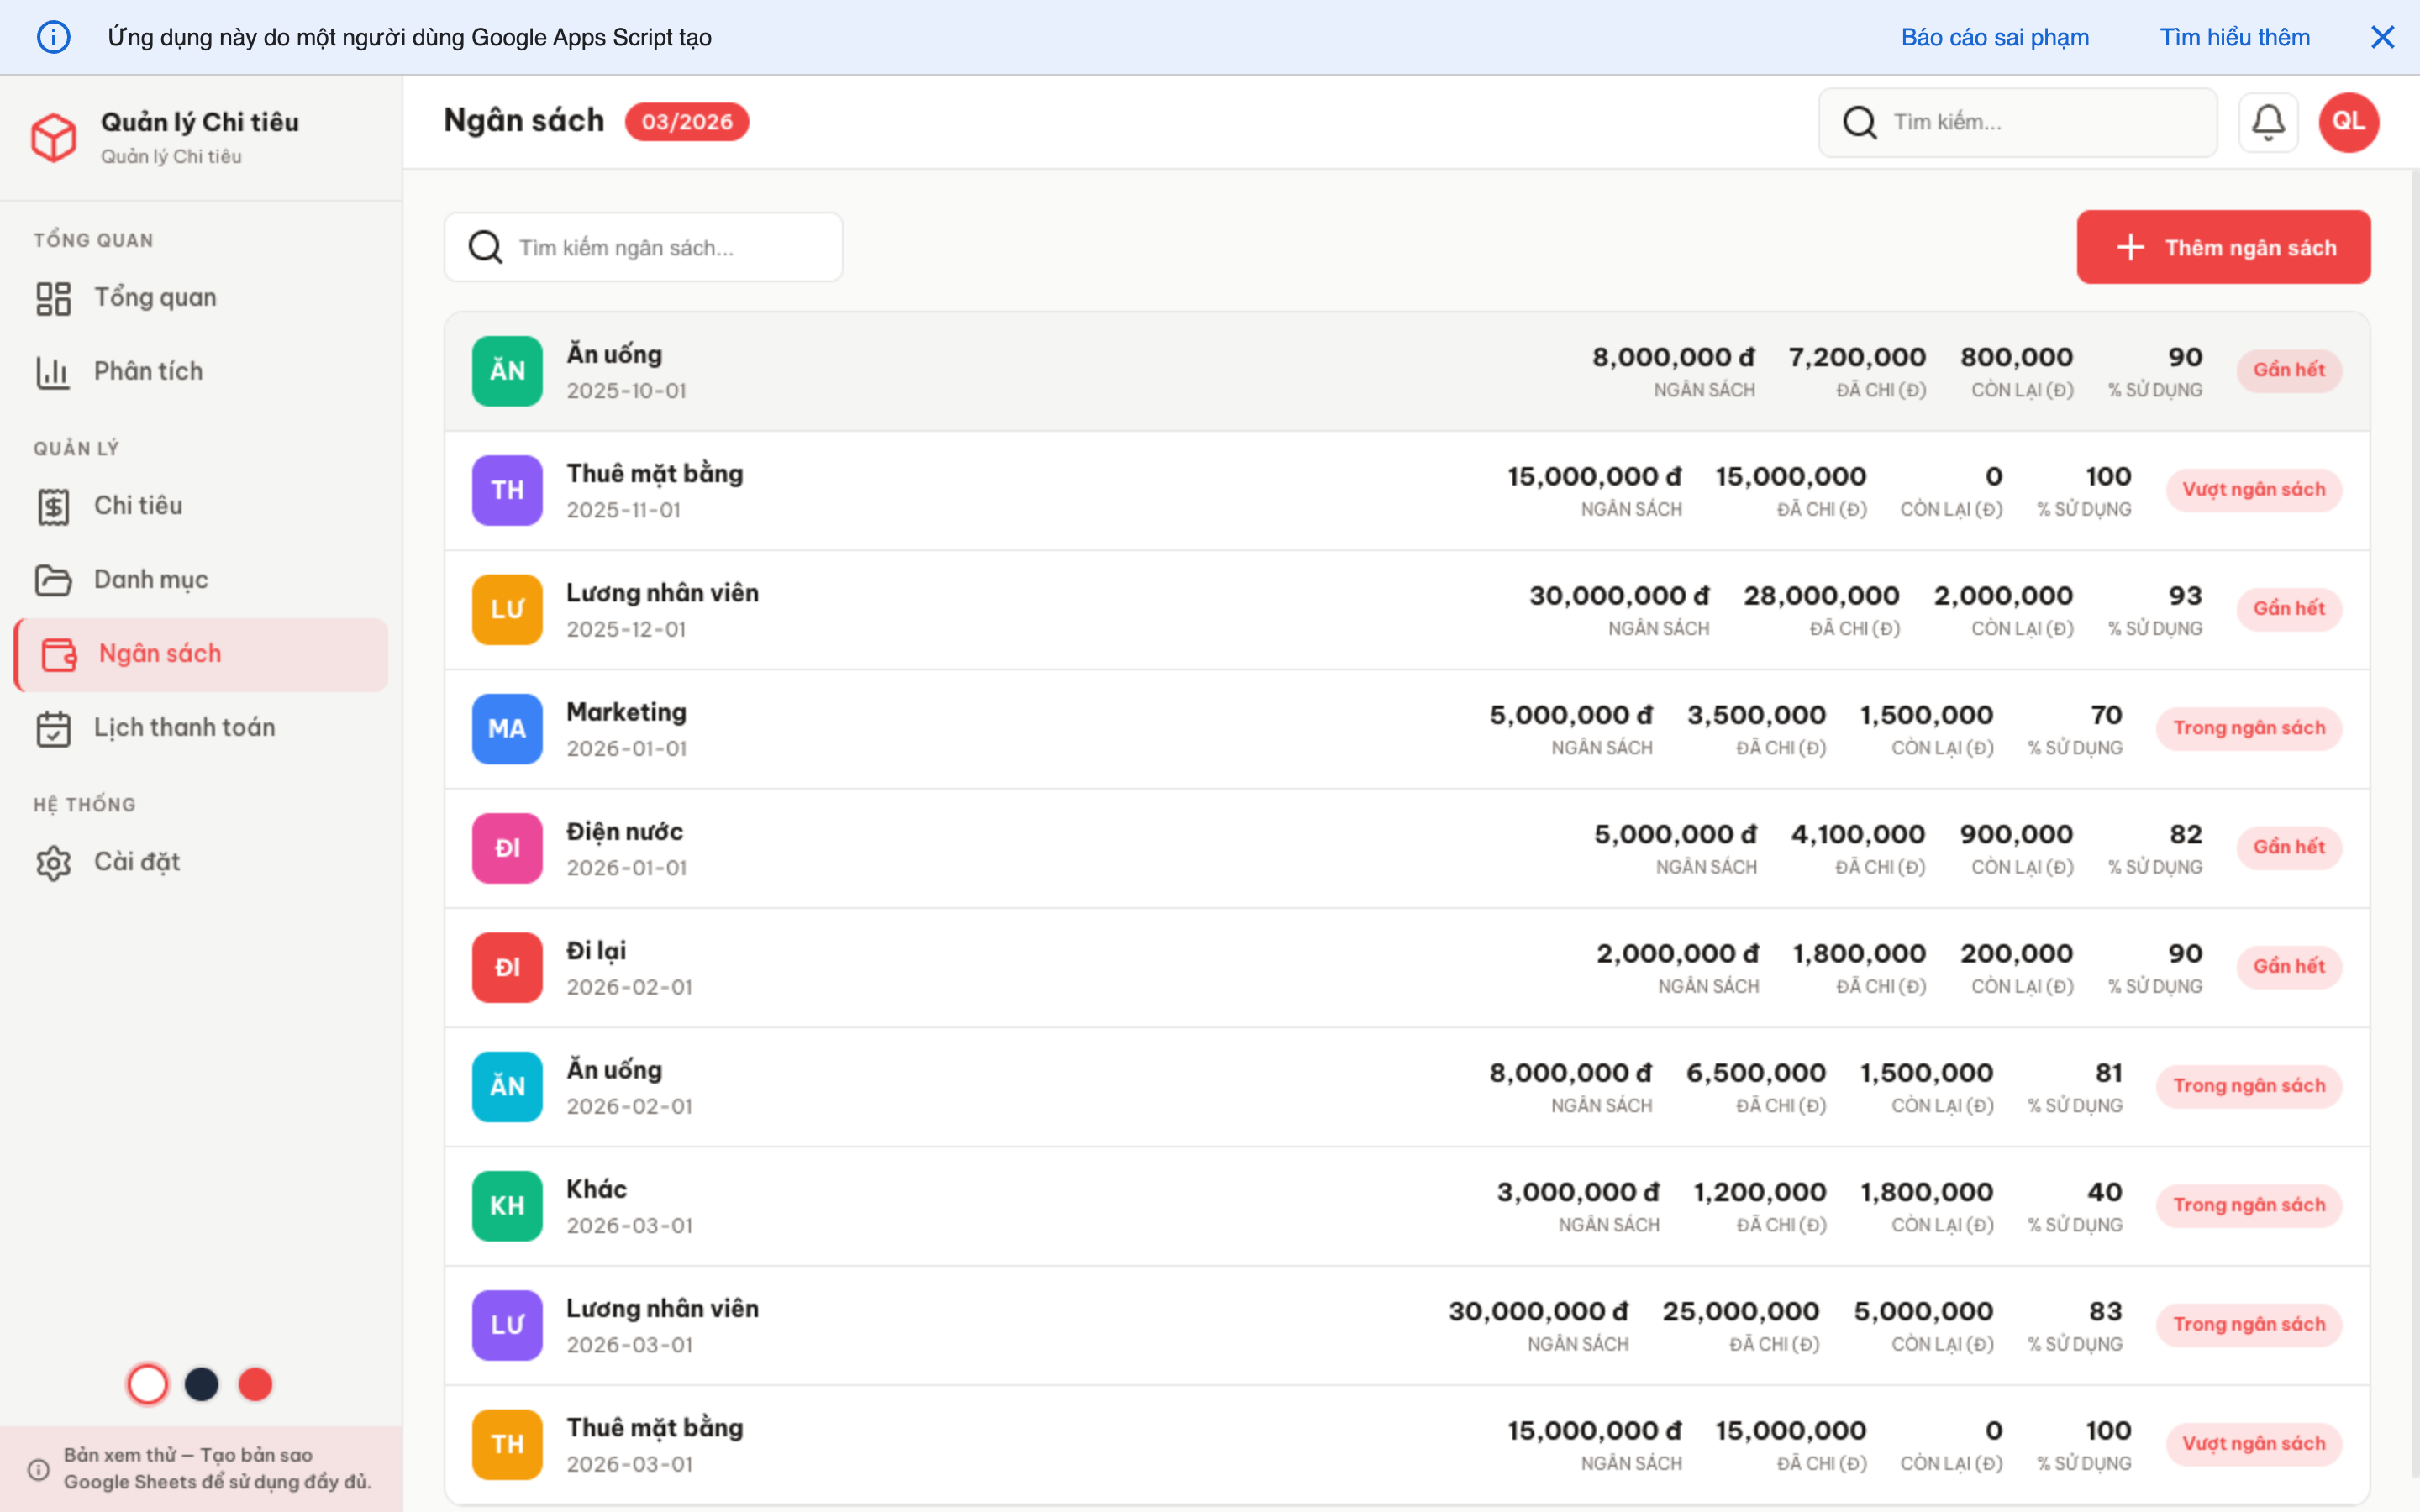Click the green KH Khác category icon
Viewport: 2420px width, 1512px height.
(507, 1205)
